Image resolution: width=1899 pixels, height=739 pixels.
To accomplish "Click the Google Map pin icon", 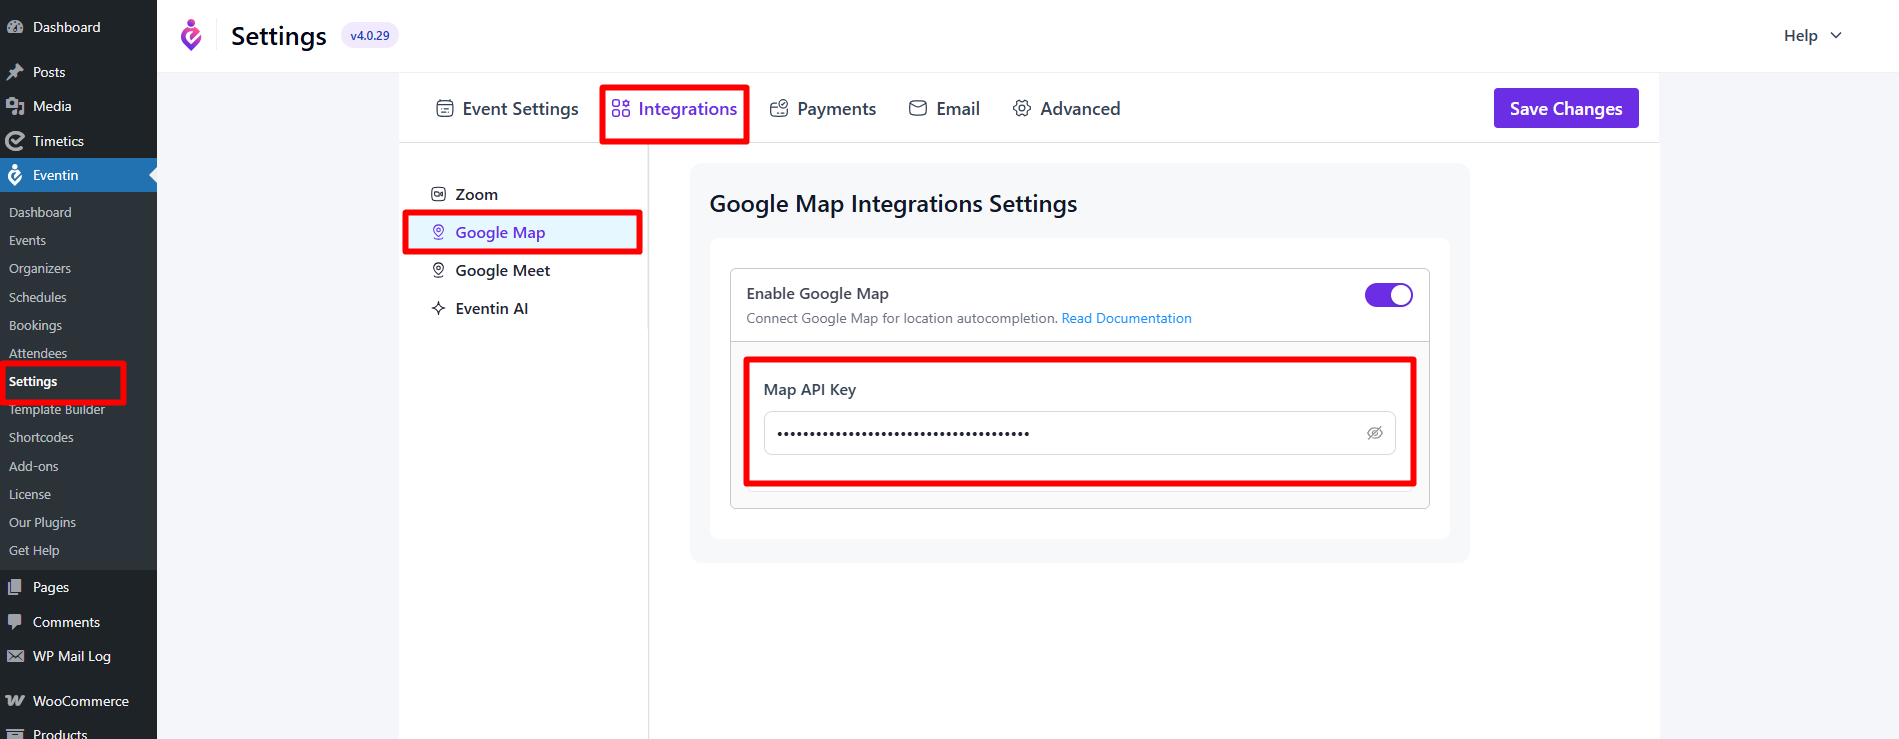I will 438,232.
